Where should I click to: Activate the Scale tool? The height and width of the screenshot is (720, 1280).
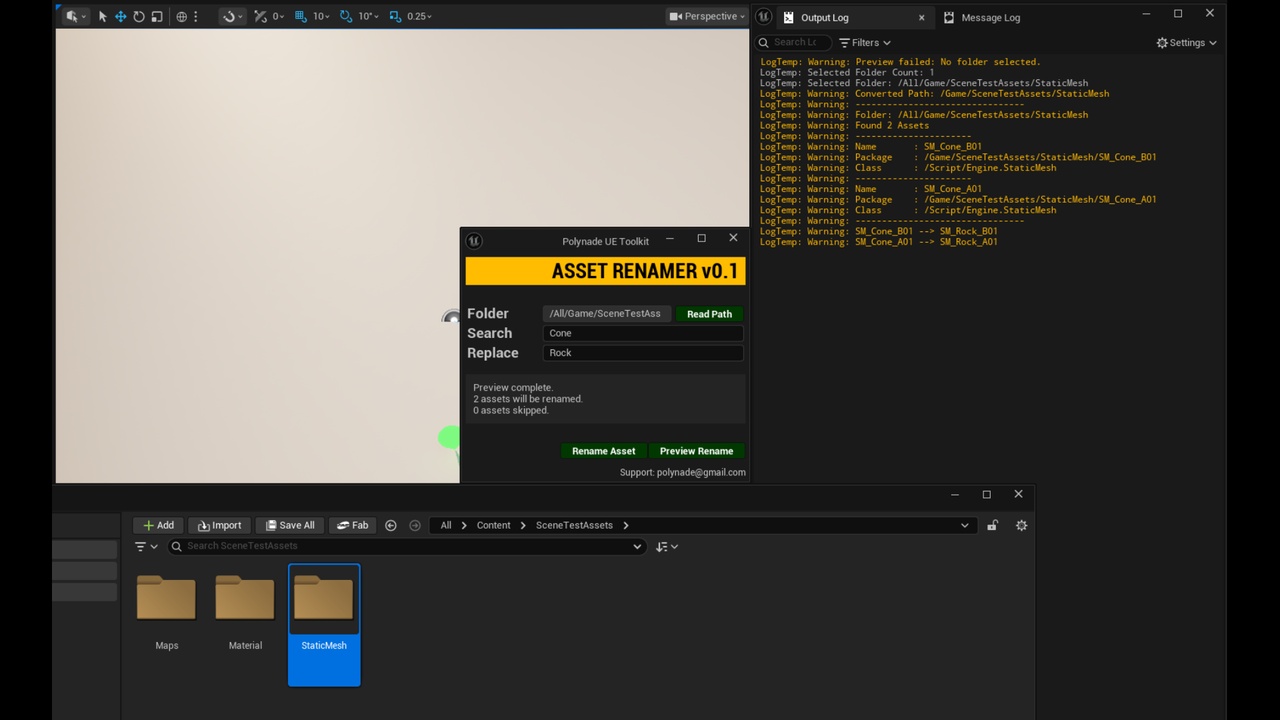pos(157,16)
